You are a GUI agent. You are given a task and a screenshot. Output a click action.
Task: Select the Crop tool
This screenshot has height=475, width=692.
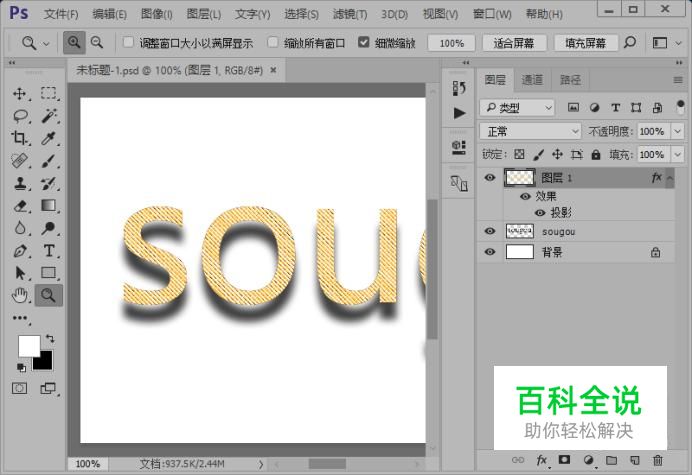click(19, 138)
